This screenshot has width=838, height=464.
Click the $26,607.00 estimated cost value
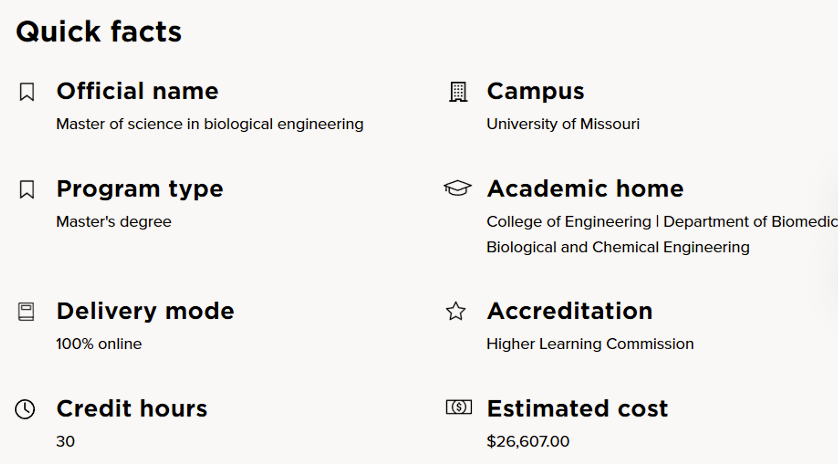[528, 441]
